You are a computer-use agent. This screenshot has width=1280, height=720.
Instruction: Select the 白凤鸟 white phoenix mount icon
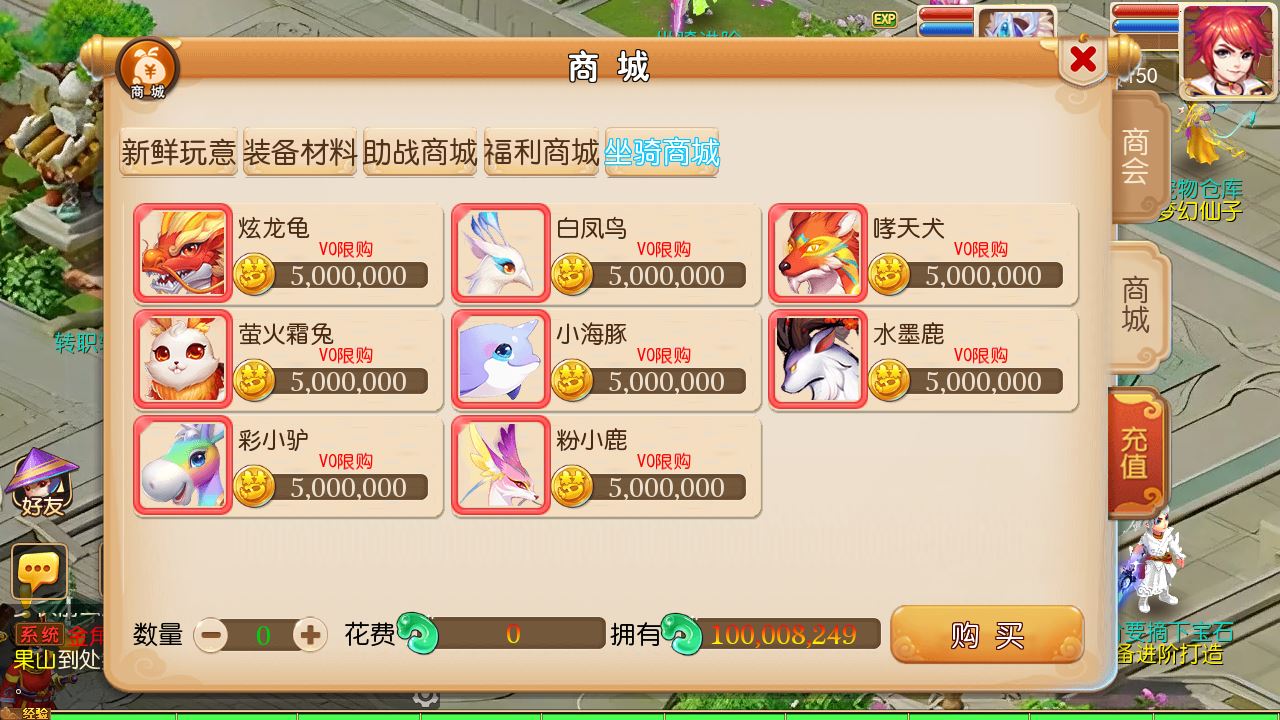pyautogui.click(x=501, y=253)
